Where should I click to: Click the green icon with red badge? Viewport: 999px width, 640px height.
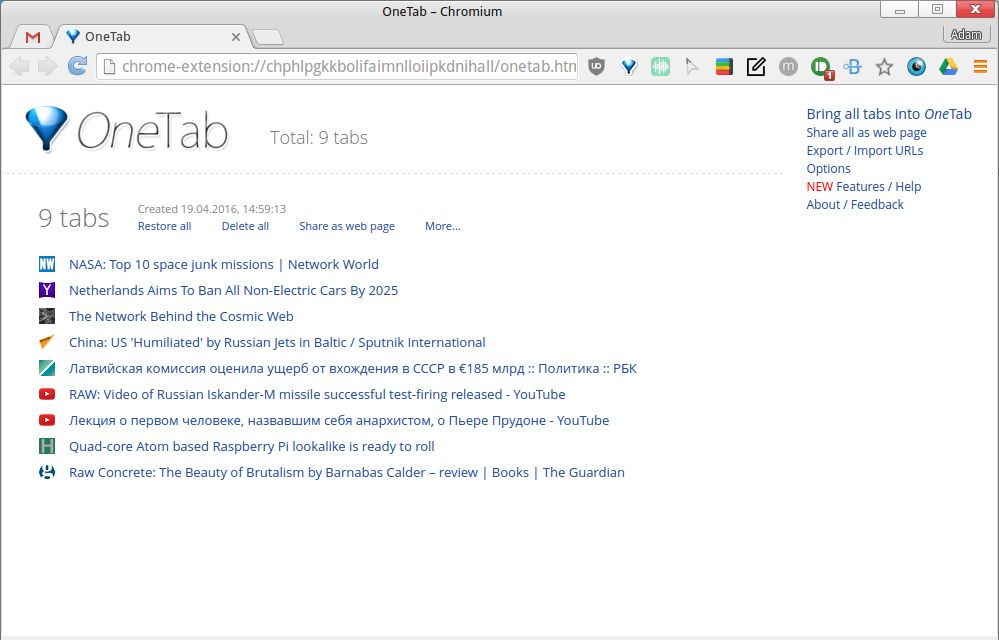click(x=821, y=68)
